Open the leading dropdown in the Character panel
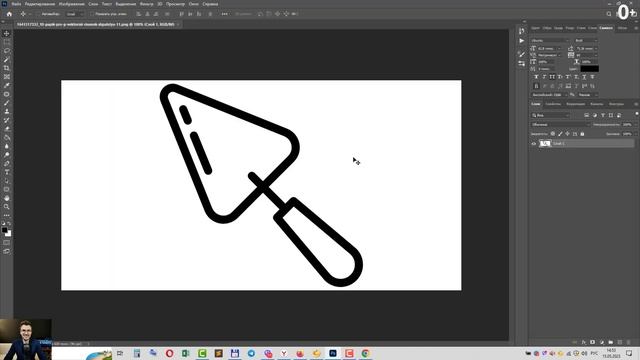640x360 pixels. click(587, 49)
